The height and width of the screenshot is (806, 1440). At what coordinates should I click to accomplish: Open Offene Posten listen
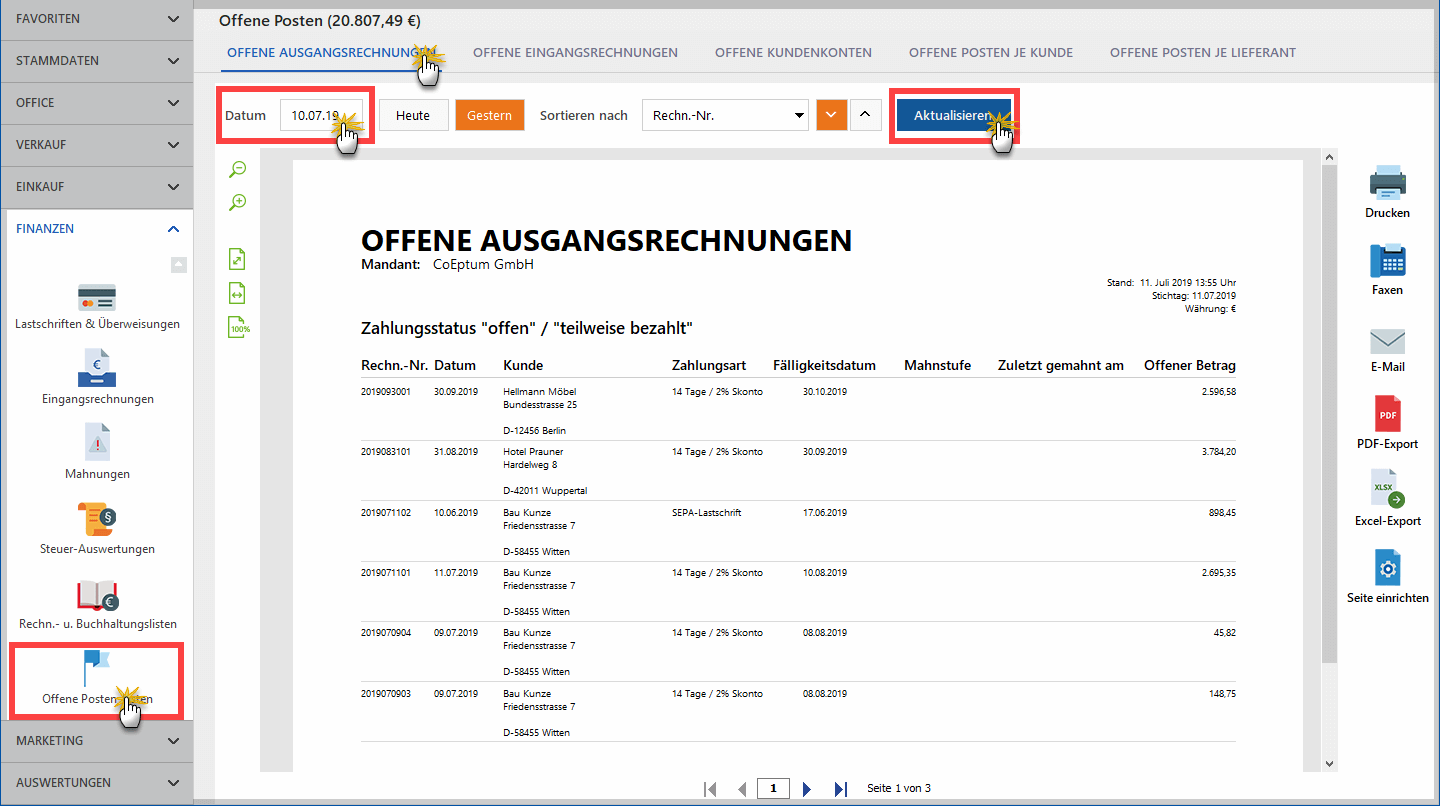coord(97,678)
